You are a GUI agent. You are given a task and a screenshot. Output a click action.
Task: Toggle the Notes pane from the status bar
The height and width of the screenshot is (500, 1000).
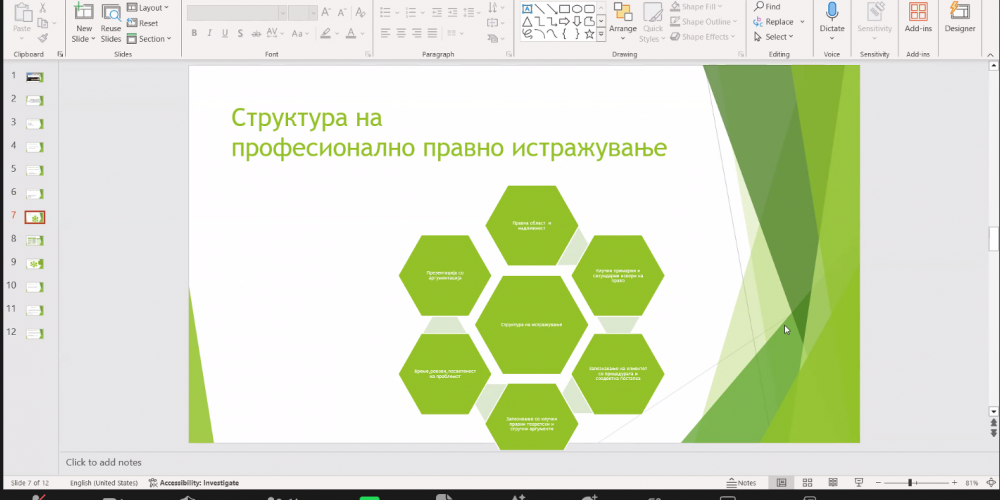740,483
